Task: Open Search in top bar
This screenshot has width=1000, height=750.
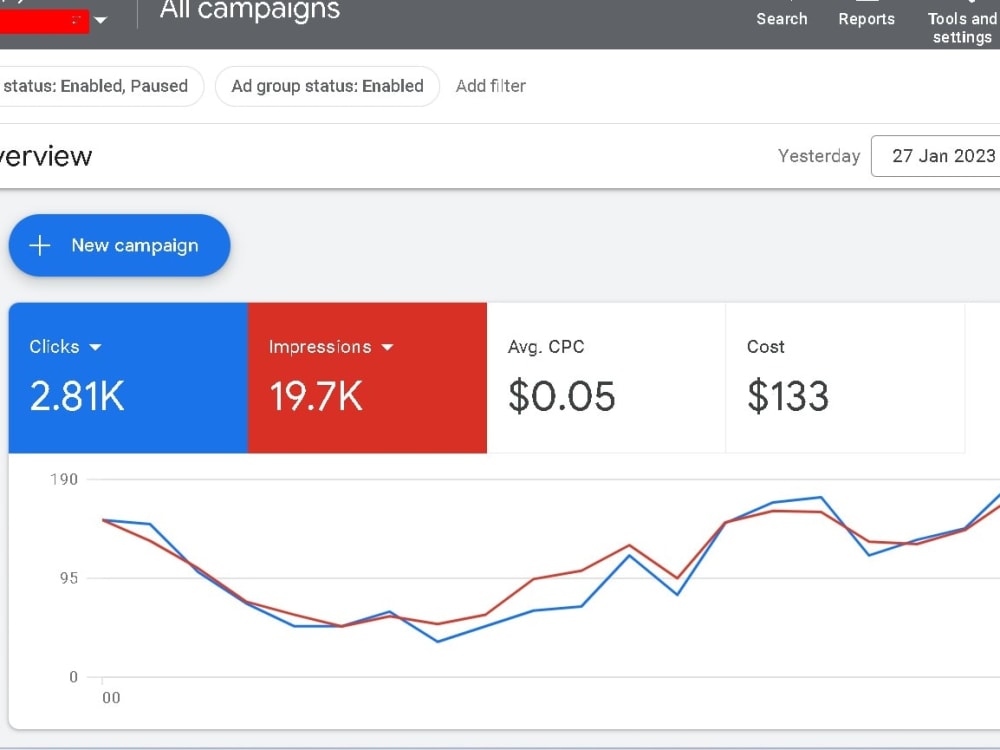Action: click(781, 19)
